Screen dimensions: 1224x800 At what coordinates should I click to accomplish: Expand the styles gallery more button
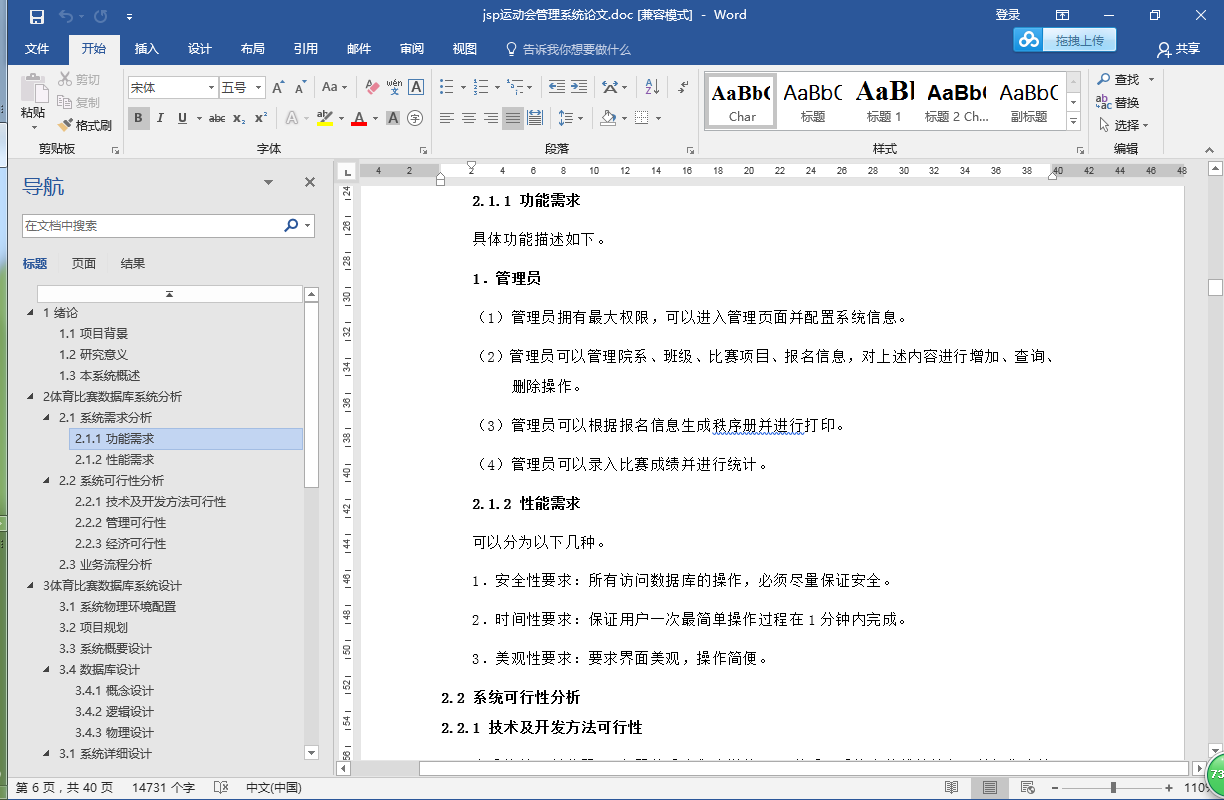[x=1073, y=121]
